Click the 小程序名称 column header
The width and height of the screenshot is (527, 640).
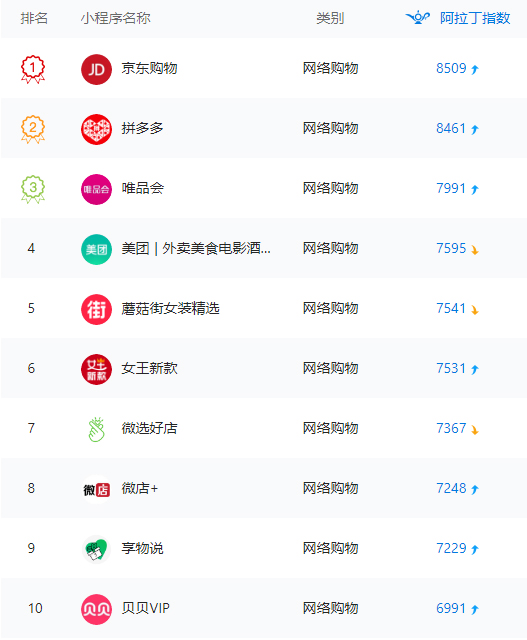116,18
